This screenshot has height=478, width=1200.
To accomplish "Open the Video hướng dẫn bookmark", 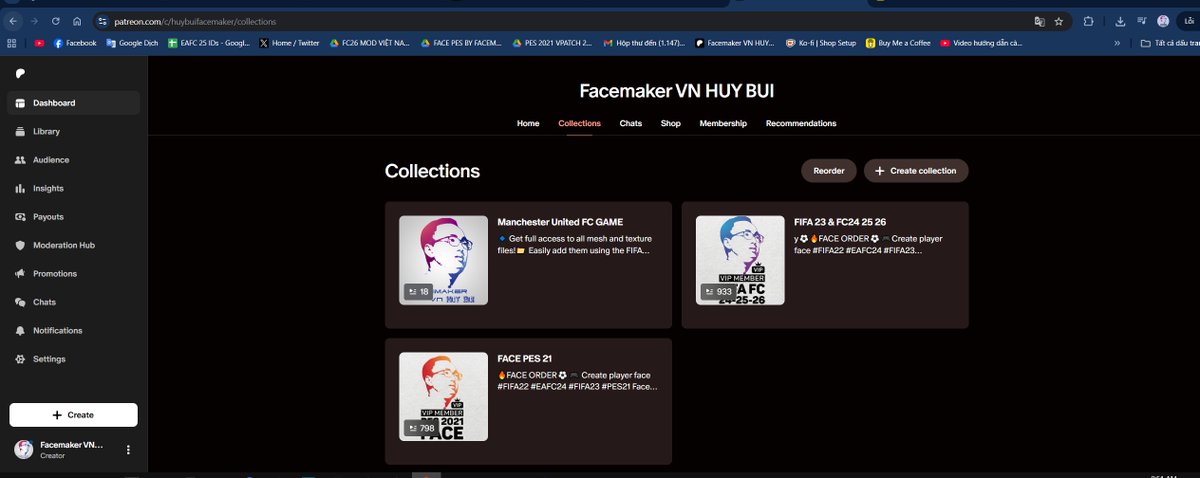I will click(981, 43).
